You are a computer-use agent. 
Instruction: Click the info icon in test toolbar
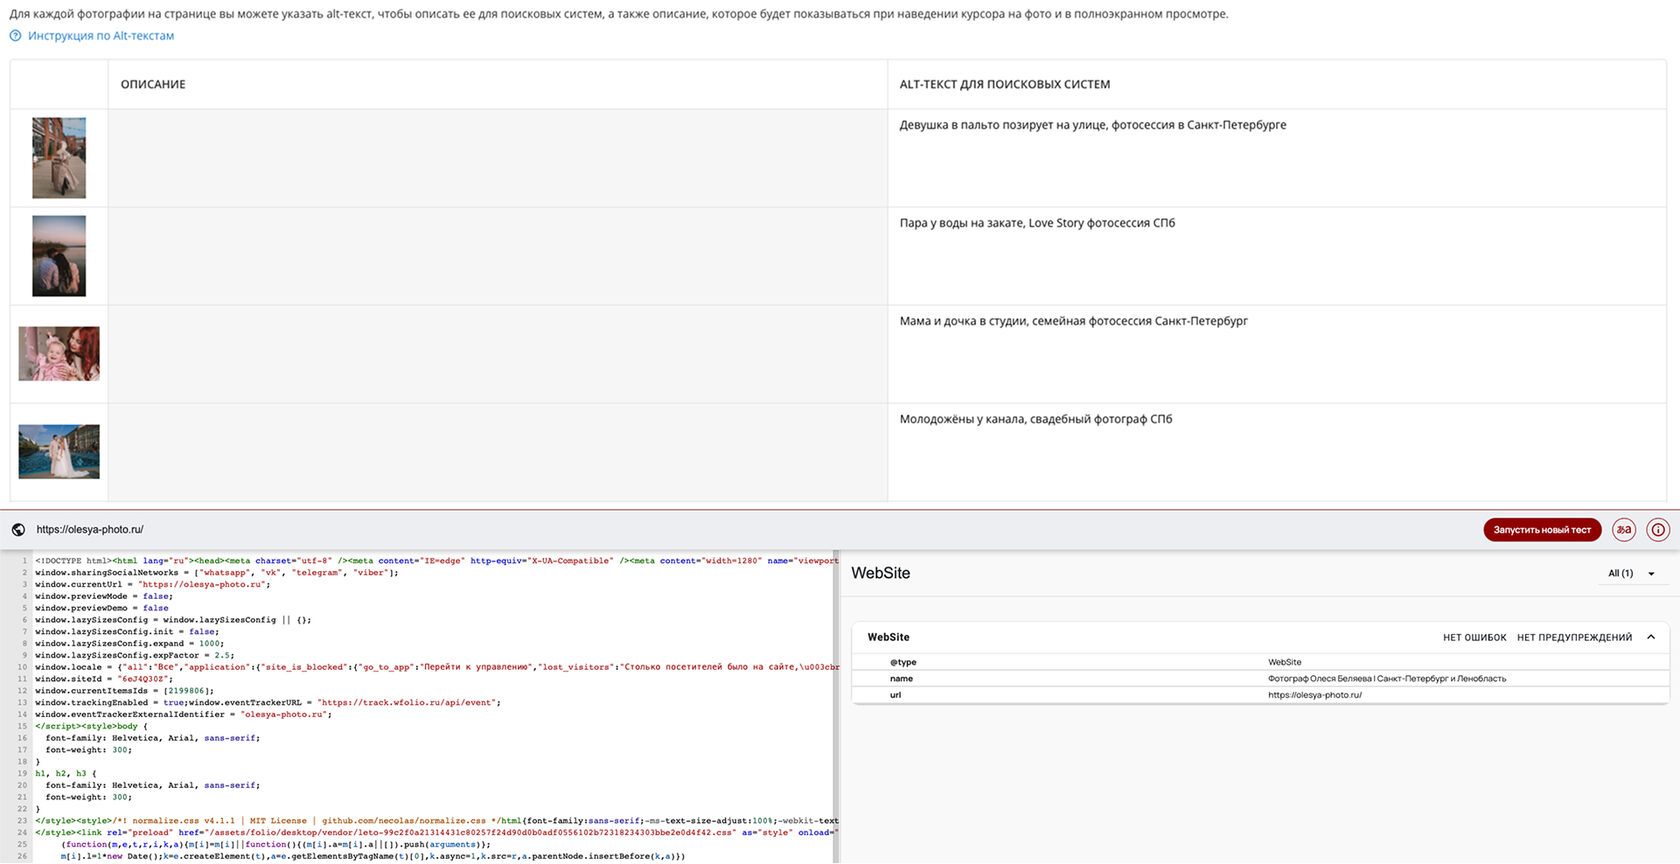click(x=1658, y=530)
